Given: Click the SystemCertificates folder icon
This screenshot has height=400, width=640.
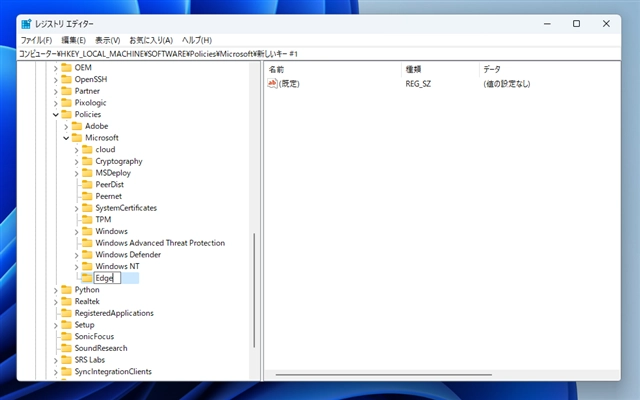Looking at the screenshot, I should 87,208.
